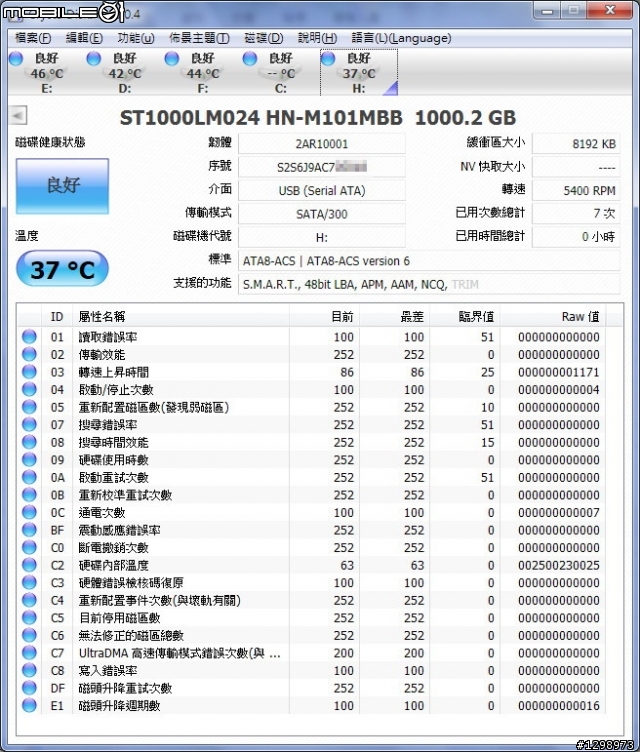Click status icon for C8 寫入錯誤率
The height and width of the screenshot is (753, 640).
coord(29,670)
